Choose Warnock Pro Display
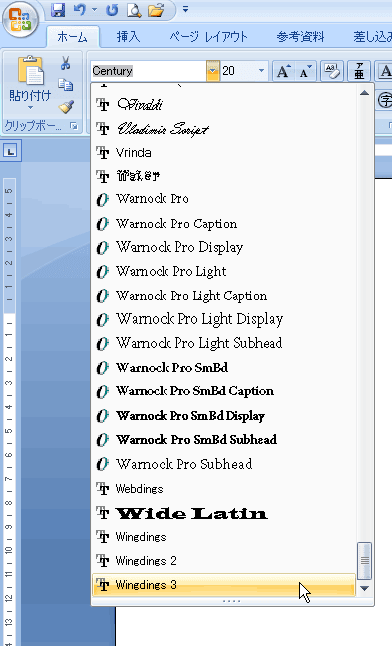Screen dimensions: 392x646 tap(224, 248)
